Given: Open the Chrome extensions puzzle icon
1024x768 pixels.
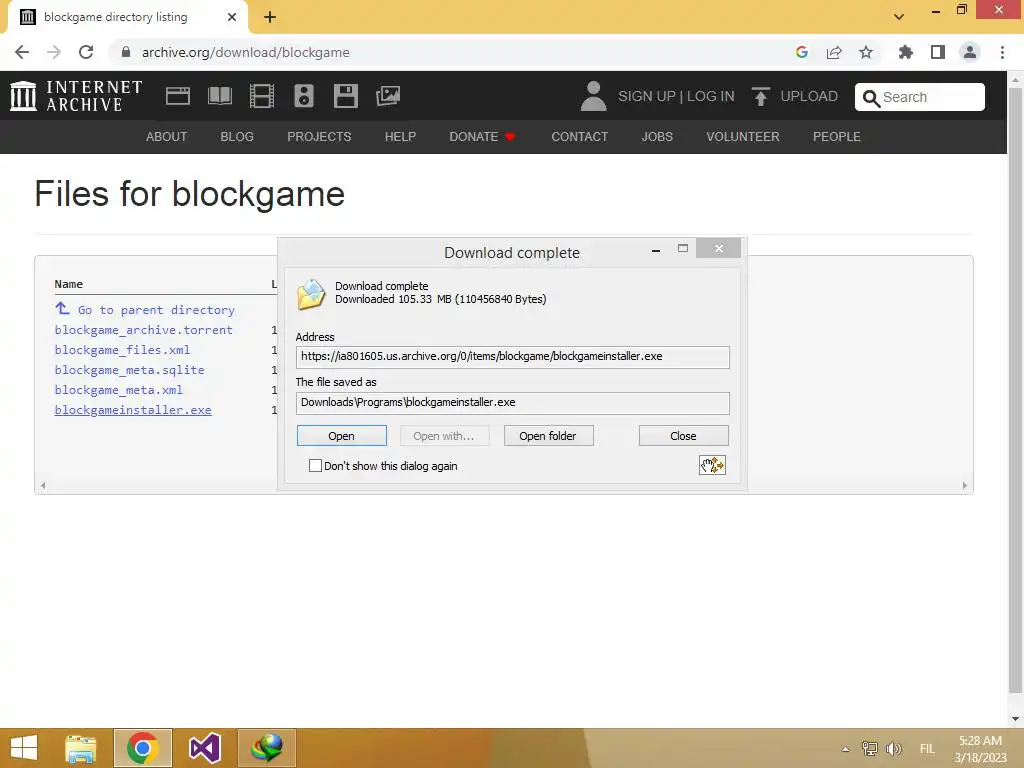Looking at the screenshot, I should [905, 52].
